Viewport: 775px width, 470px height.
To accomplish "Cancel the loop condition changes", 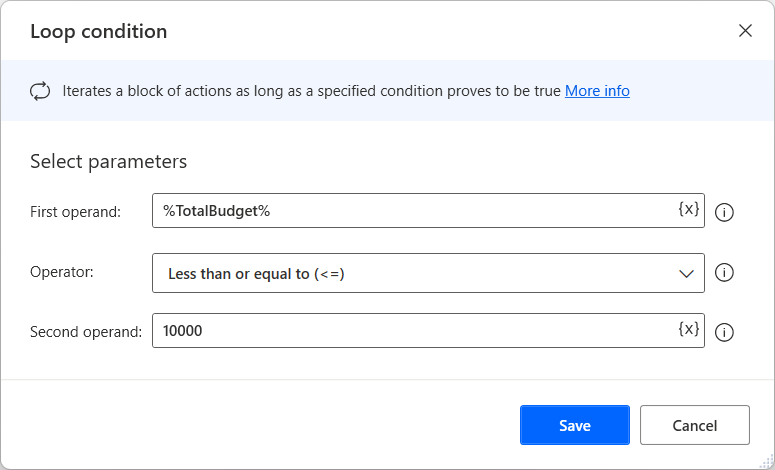I will click(694, 425).
